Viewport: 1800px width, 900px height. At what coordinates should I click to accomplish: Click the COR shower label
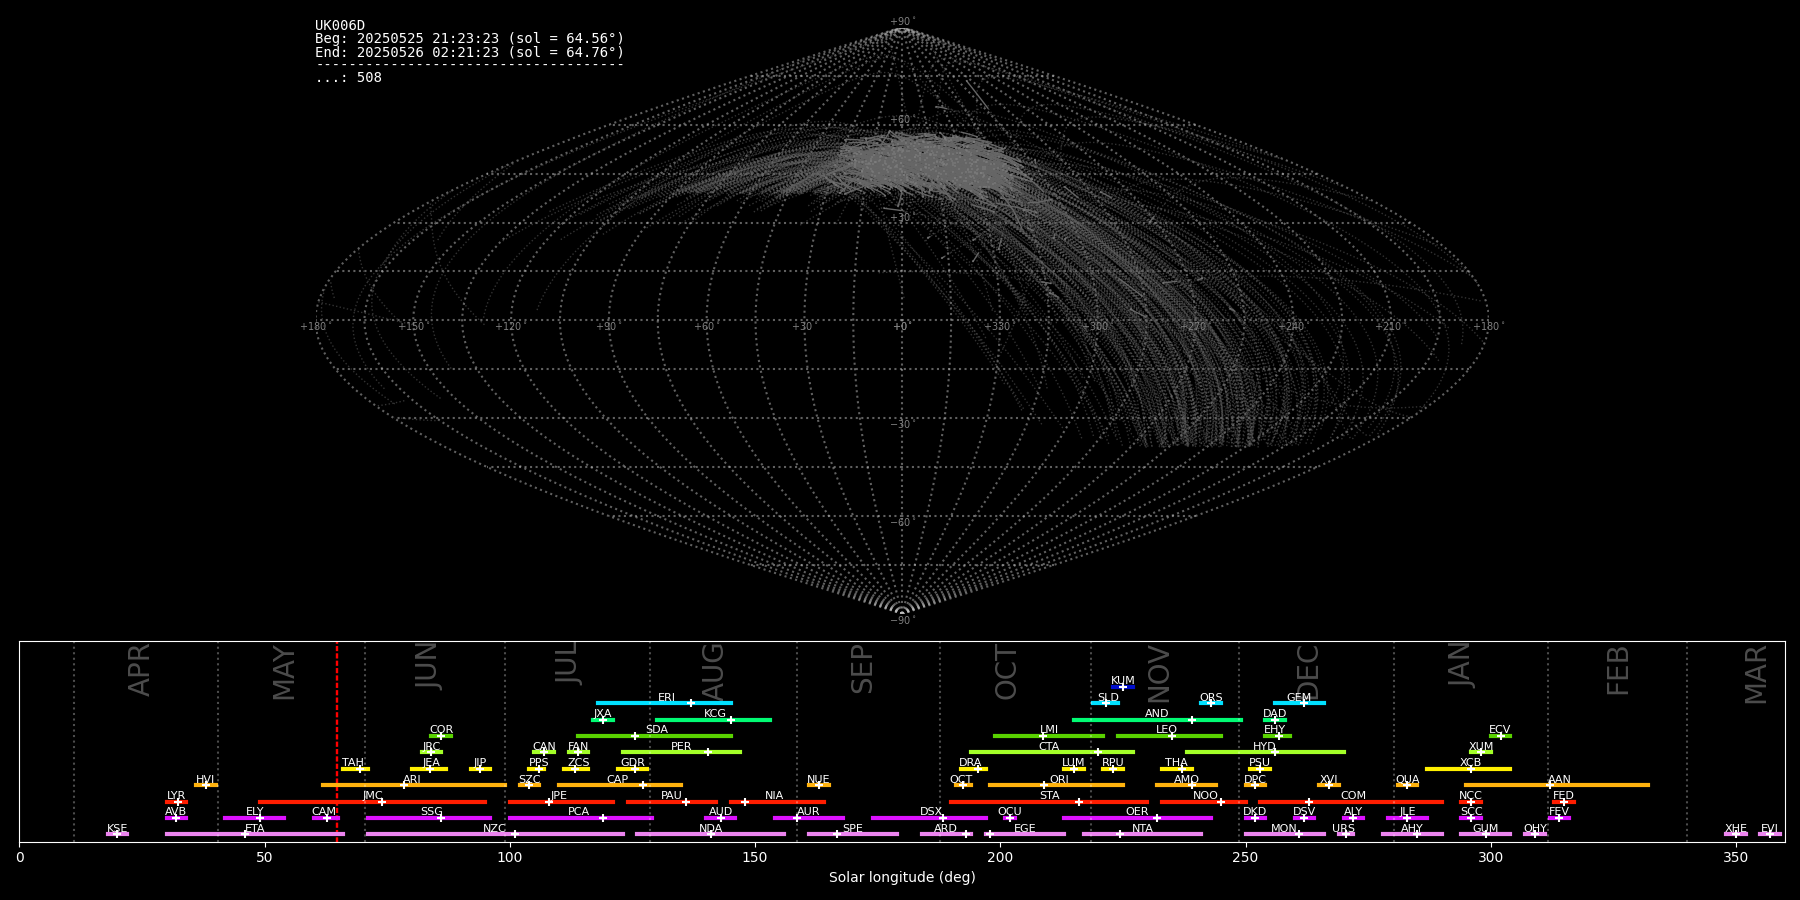[x=441, y=730]
